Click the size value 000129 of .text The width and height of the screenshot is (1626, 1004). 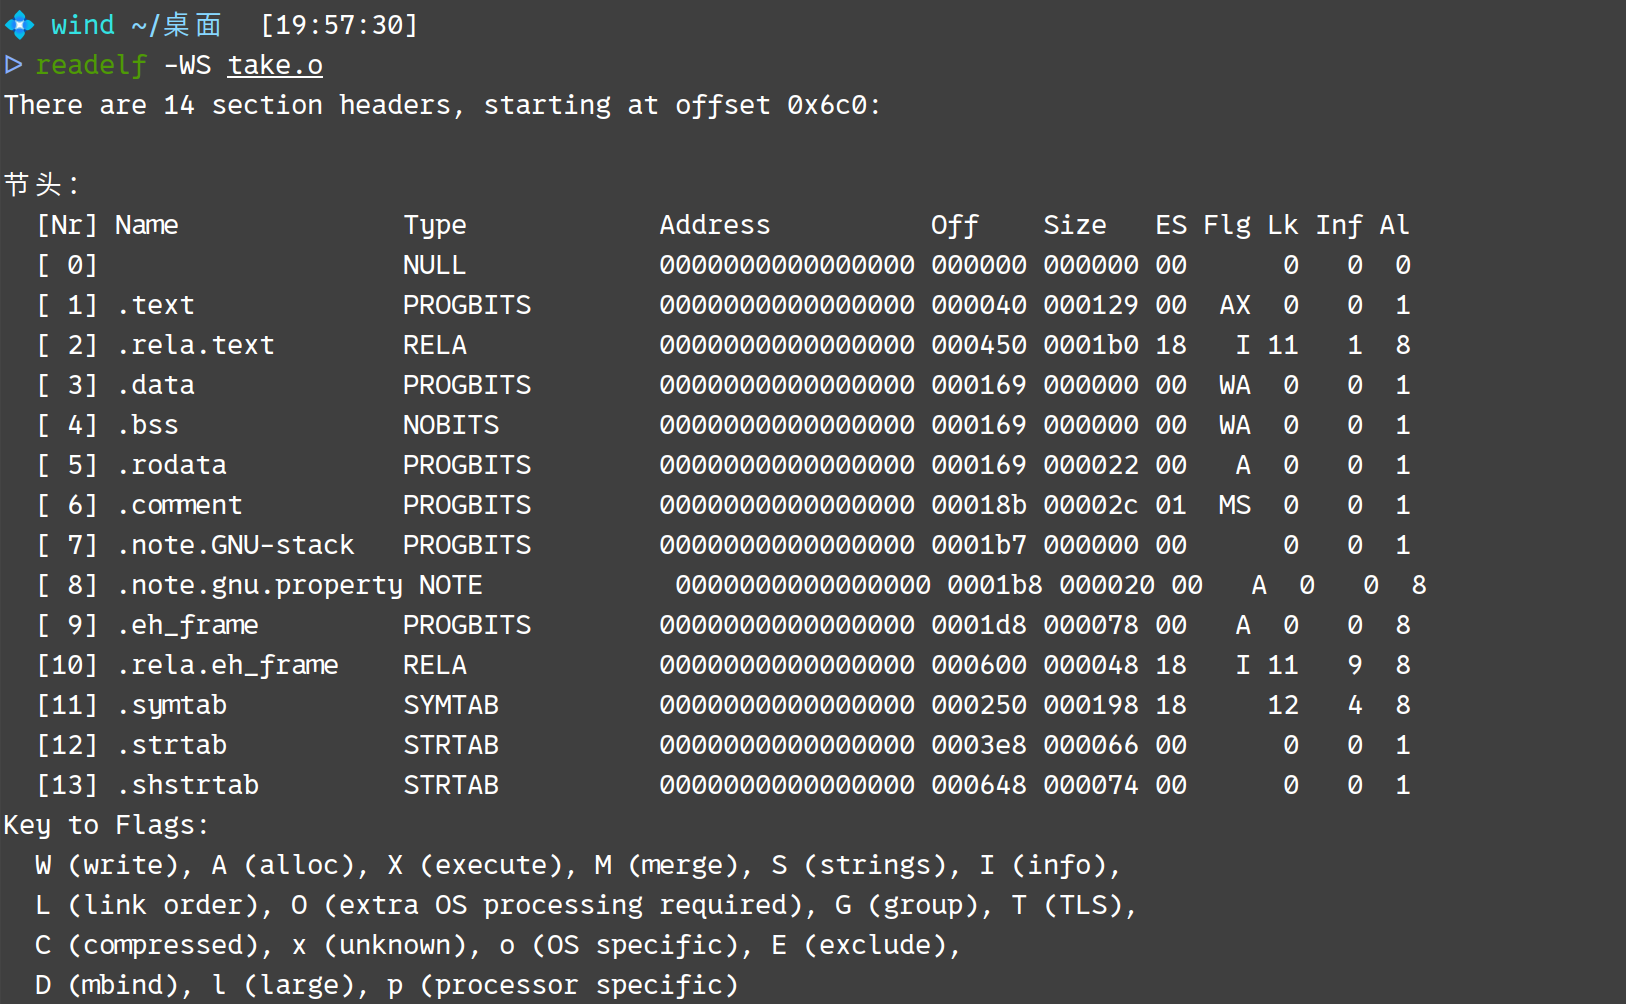[x=1090, y=305]
